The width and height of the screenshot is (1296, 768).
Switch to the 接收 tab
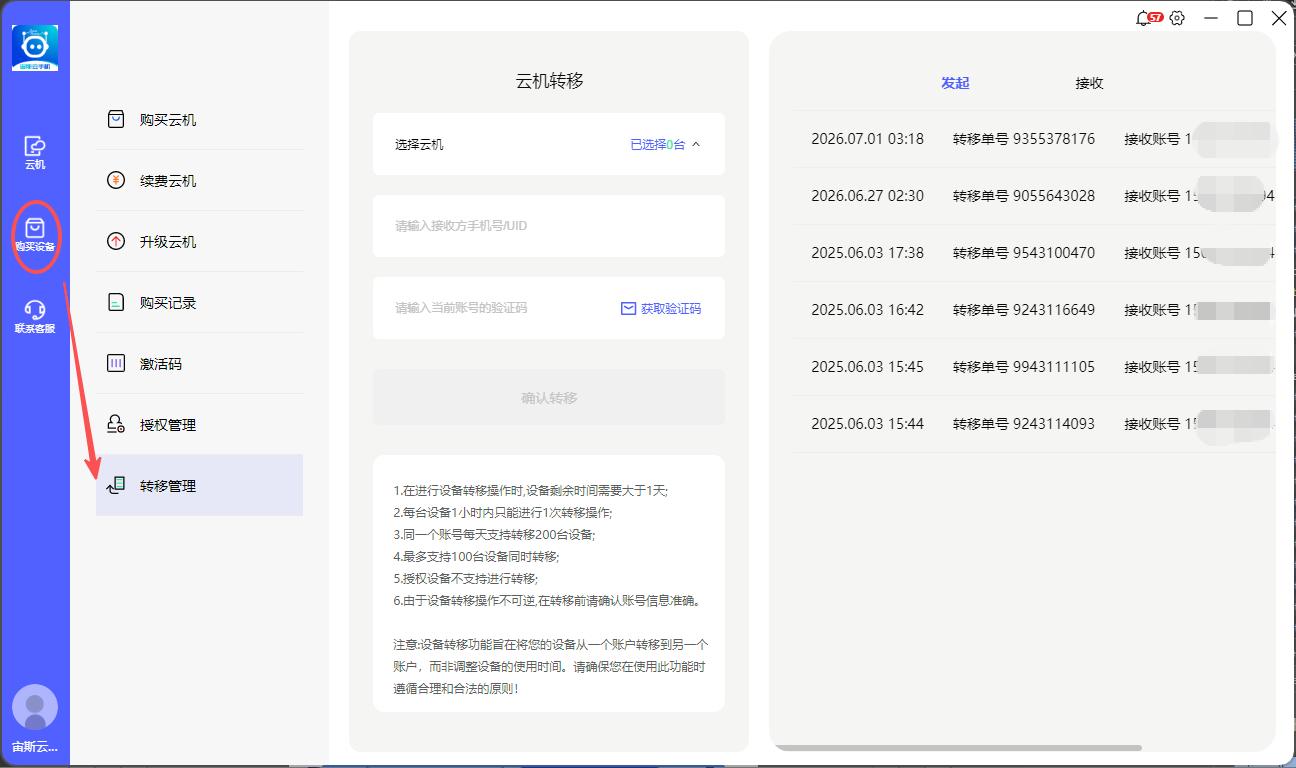(x=1089, y=83)
